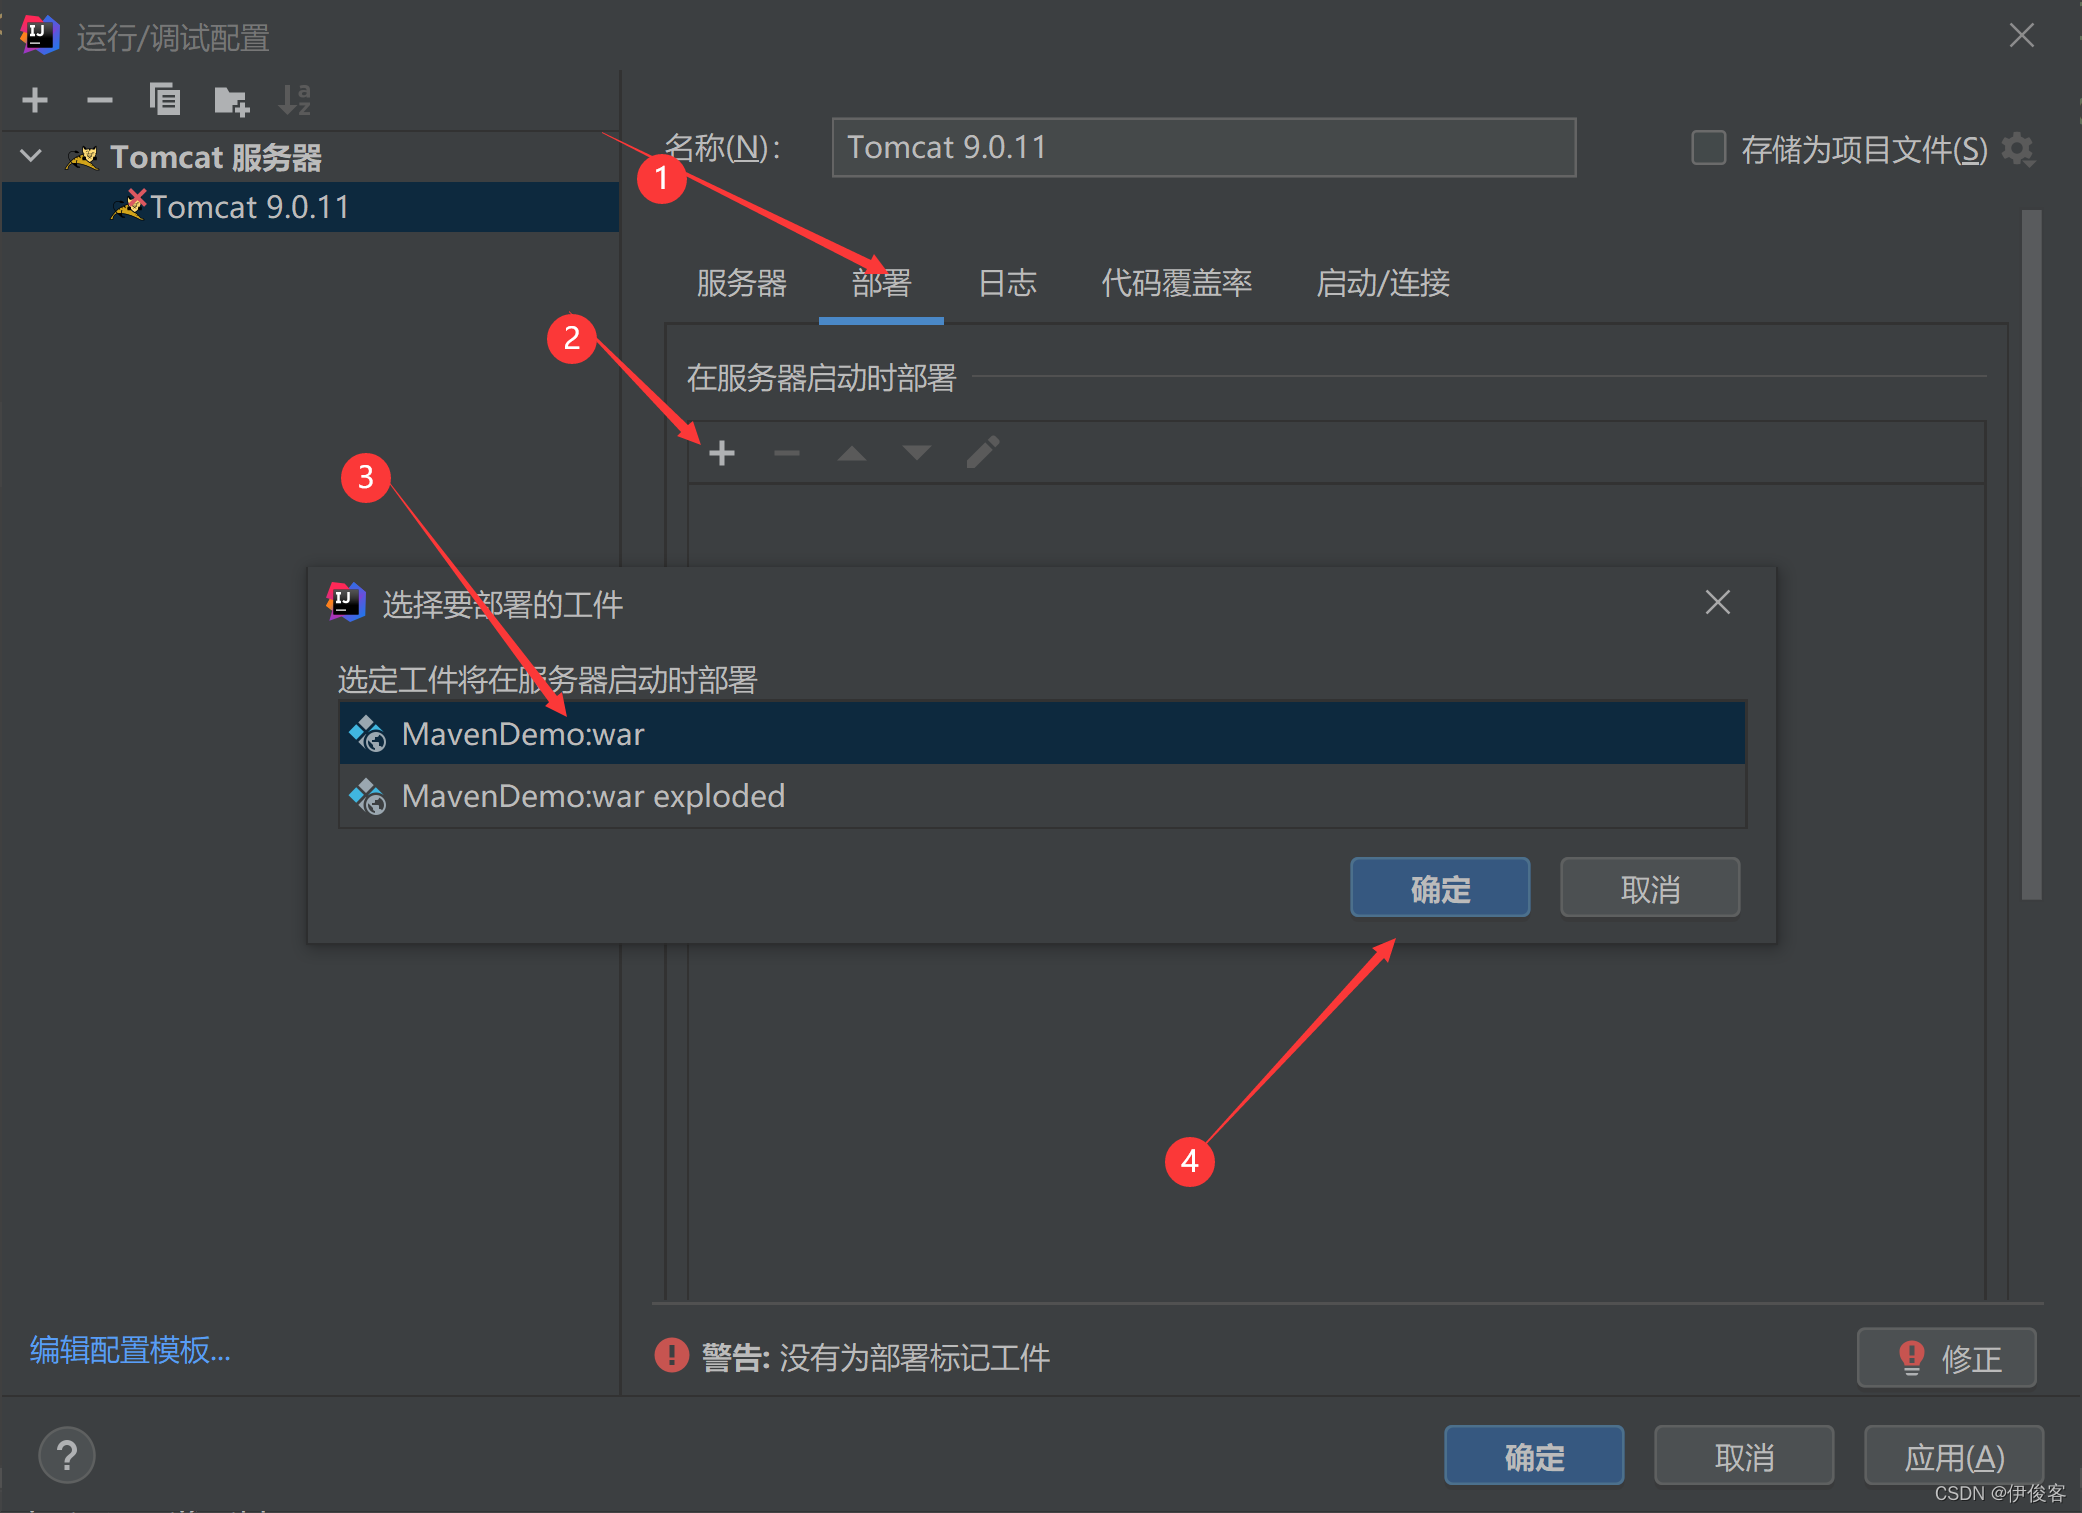Select the Tomcat 9.0.11 configuration

pyautogui.click(x=311, y=207)
